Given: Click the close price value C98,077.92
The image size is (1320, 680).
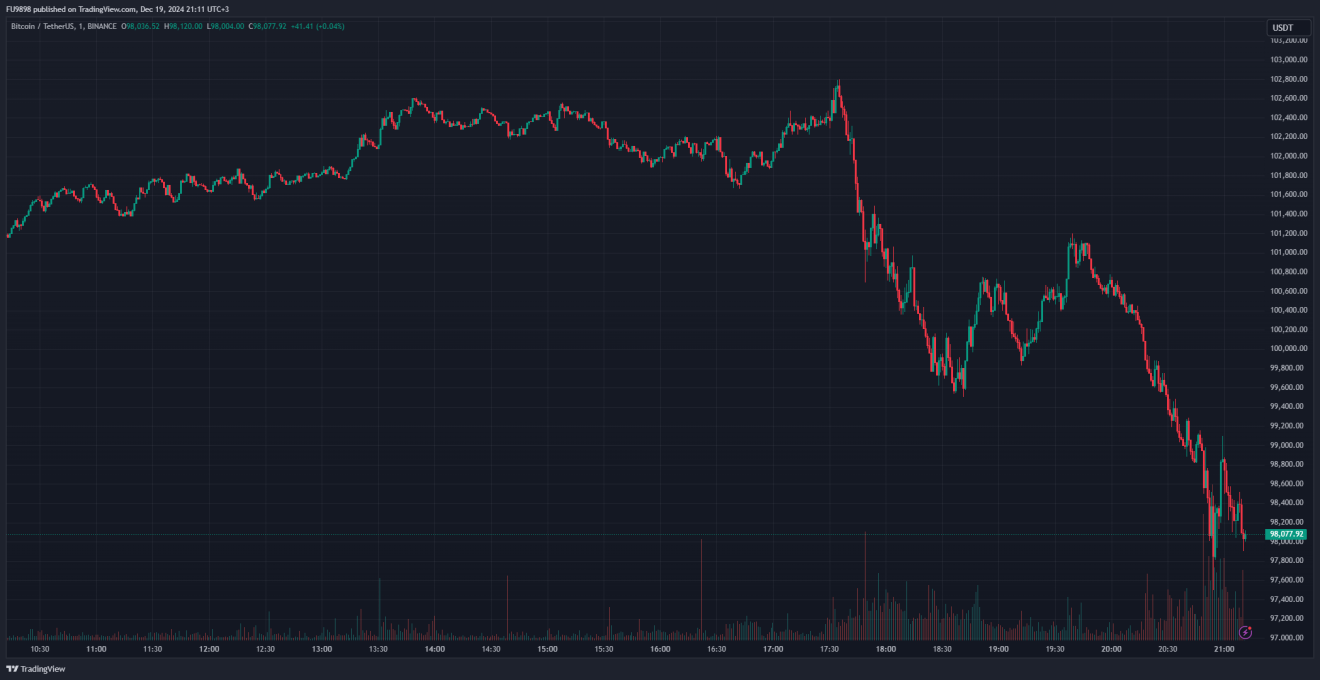Looking at the screenshot, I should coord(268,26).
